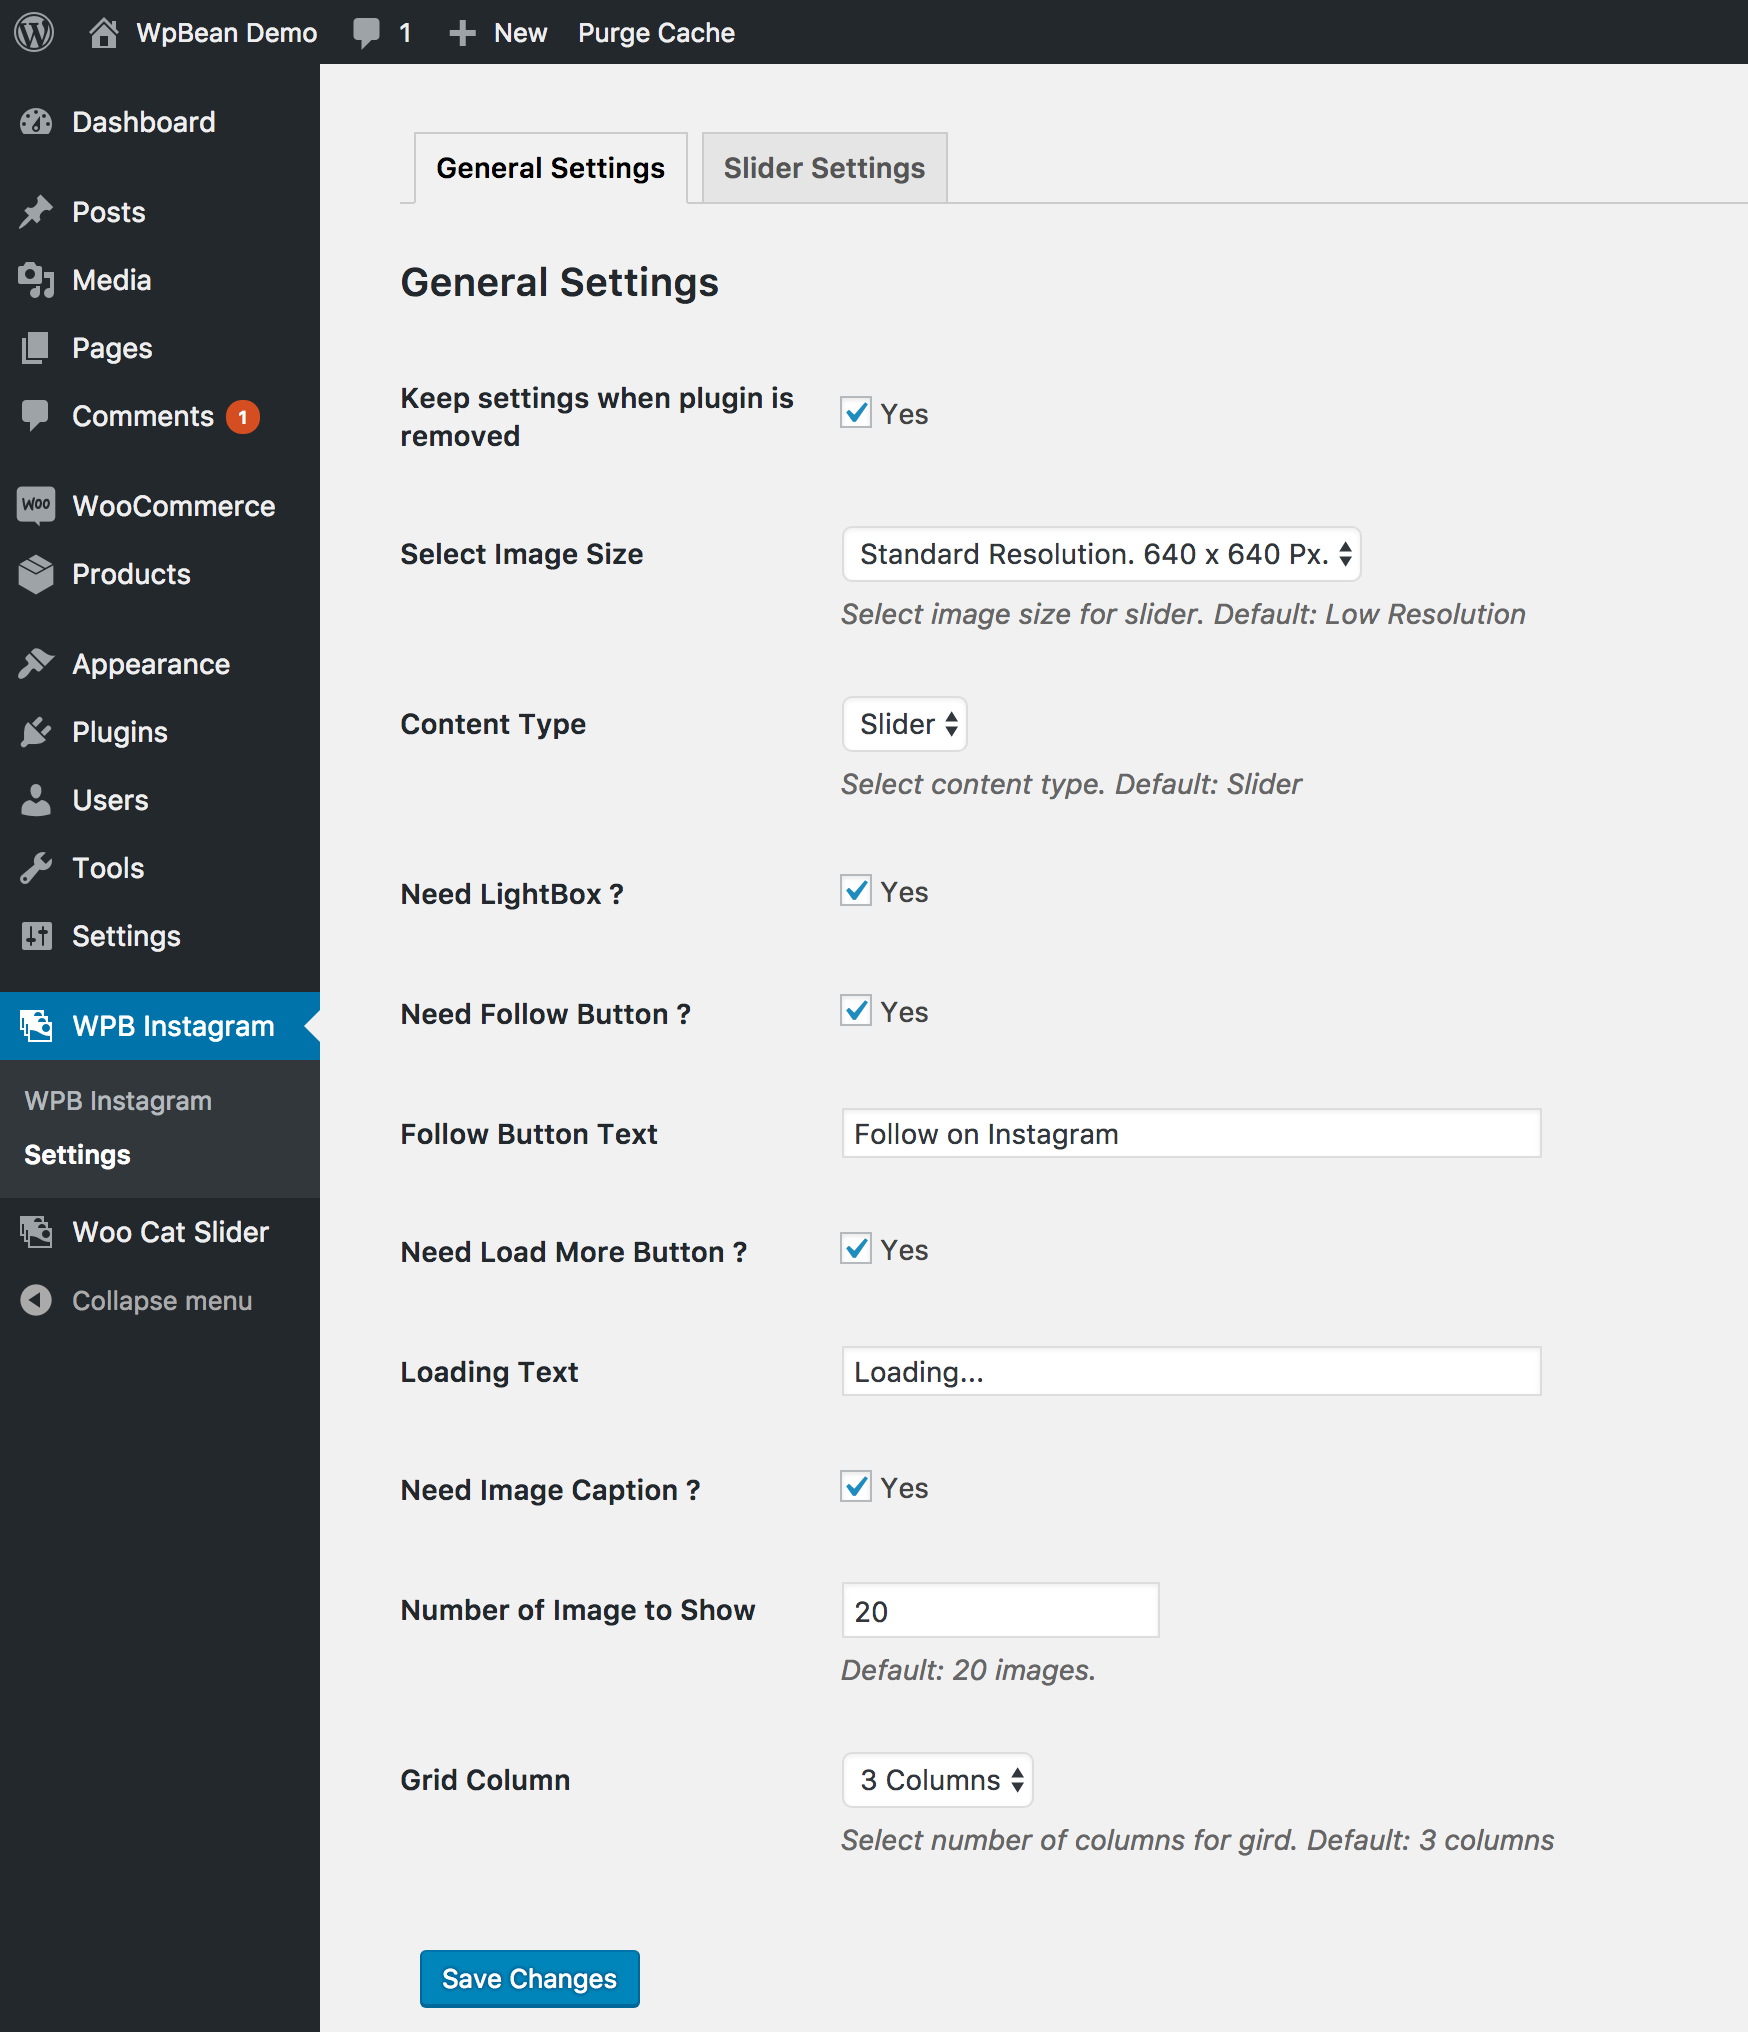Click the Comments bubble icon in sidebar
The image size is (1748, 2032).
tap(36, 416)
